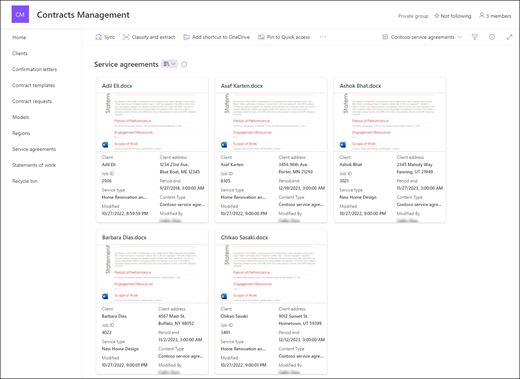
Task: Click New Home Design on Barbara Dias card
Action: (x=120, y=349)
